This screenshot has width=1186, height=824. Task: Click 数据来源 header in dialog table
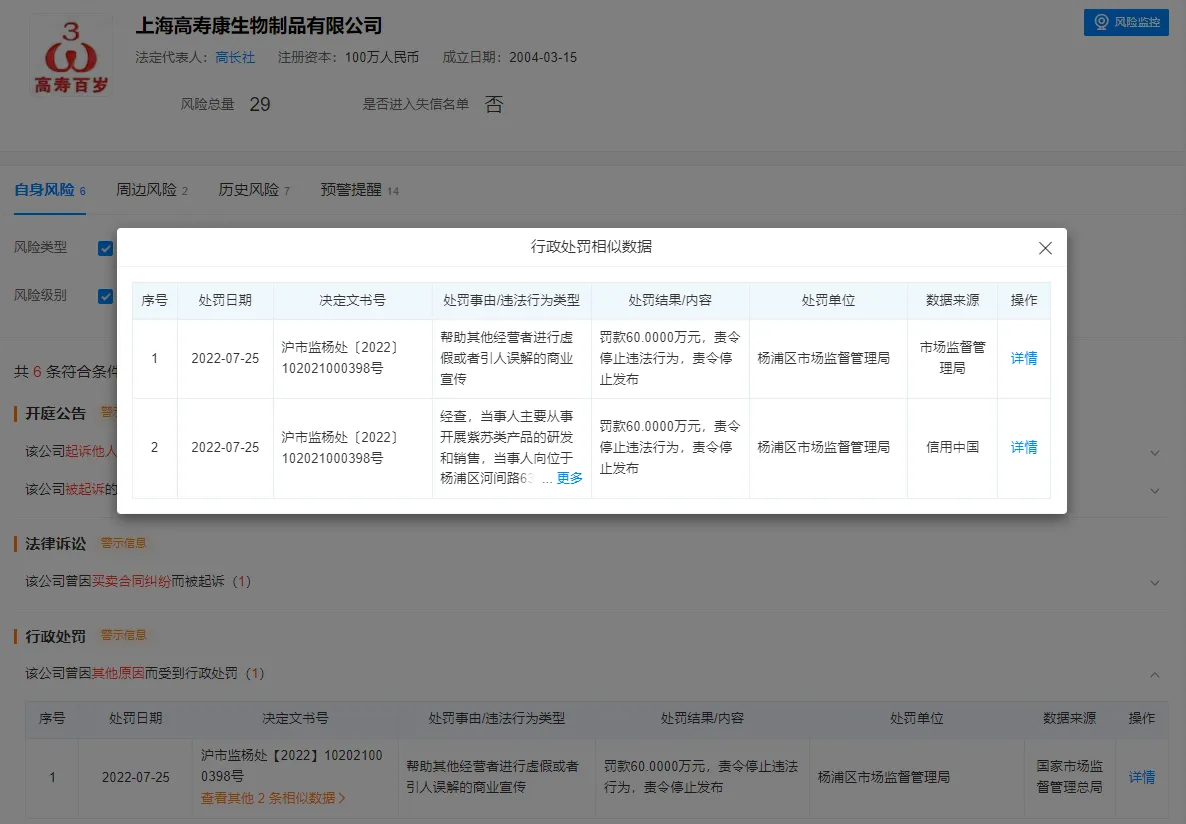[952, 300]
